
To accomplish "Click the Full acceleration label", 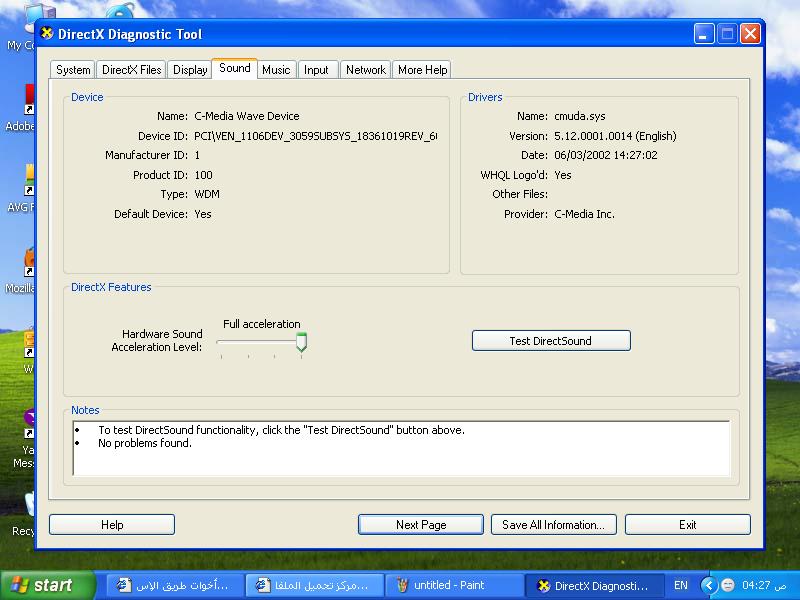I will [x=262, y=324].
